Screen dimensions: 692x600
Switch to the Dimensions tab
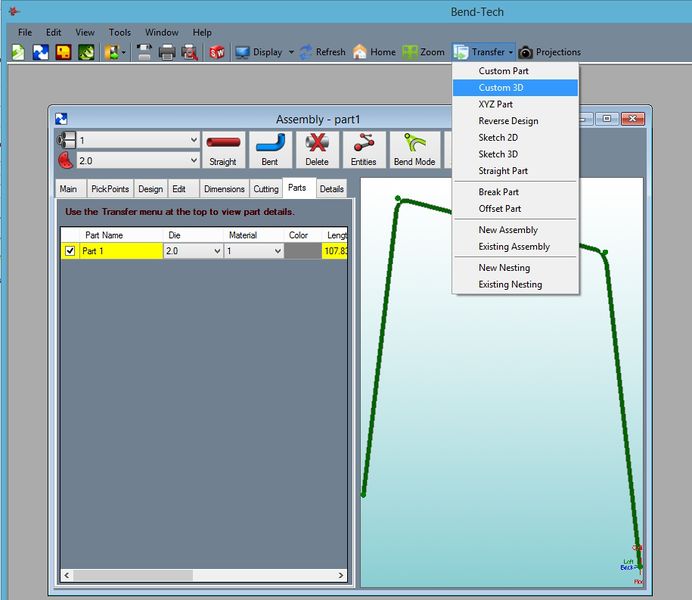click(x=224, y=189)
